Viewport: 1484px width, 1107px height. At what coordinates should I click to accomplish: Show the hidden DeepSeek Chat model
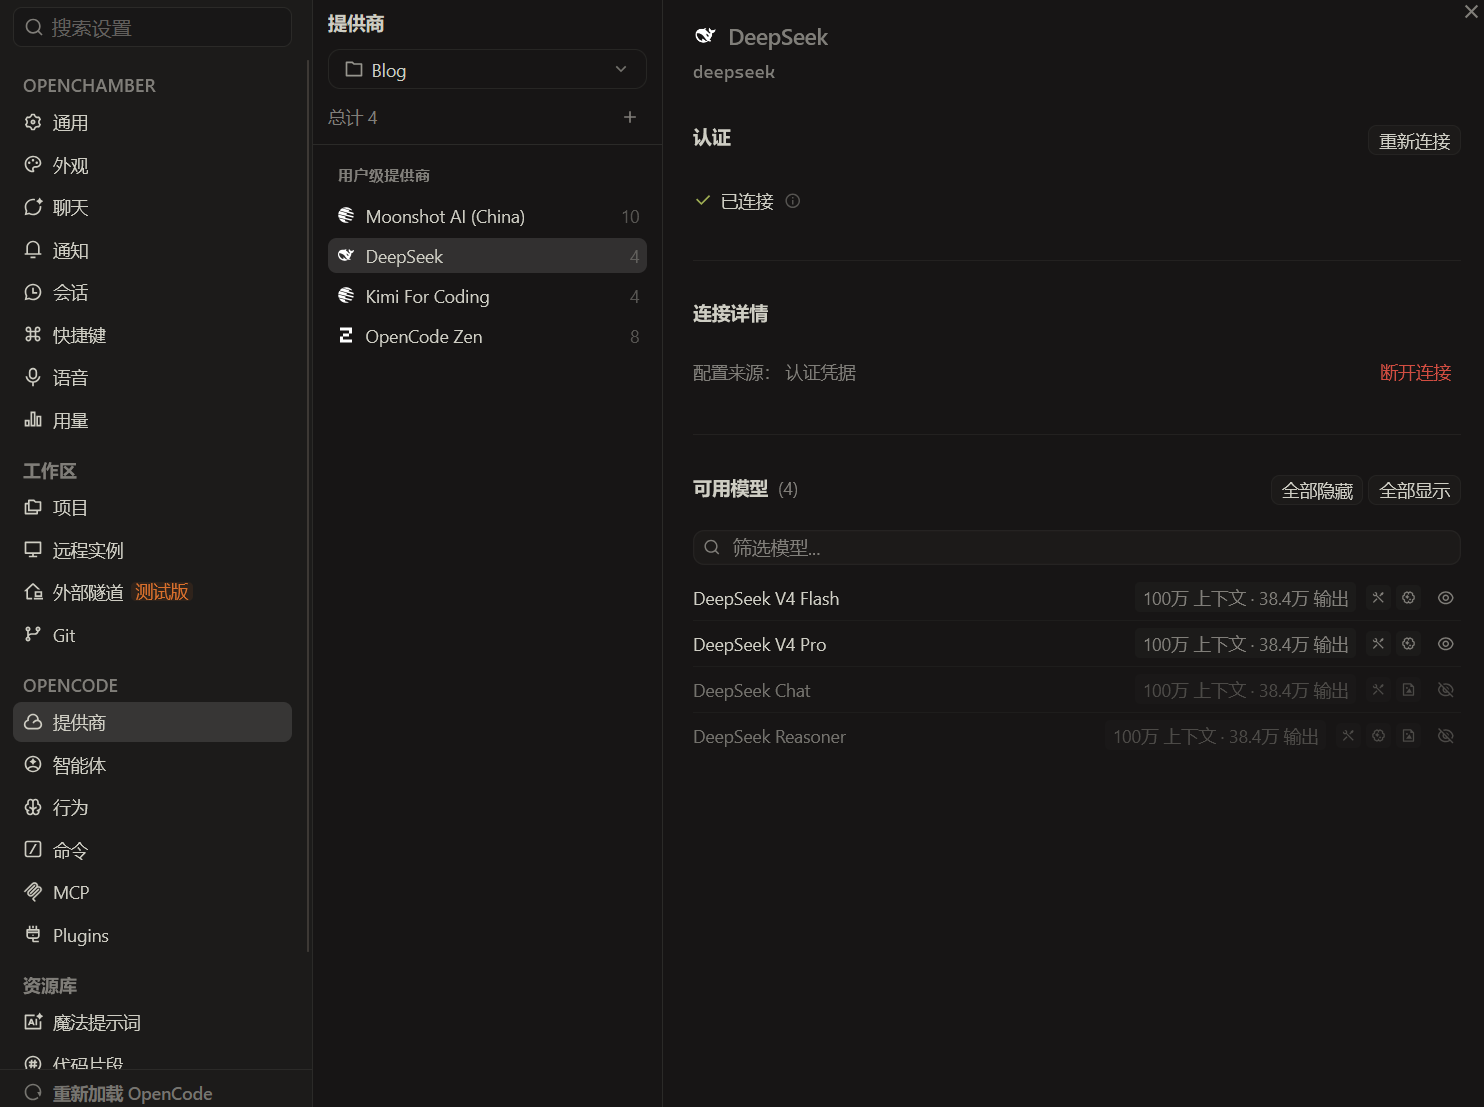[1446, 690]
